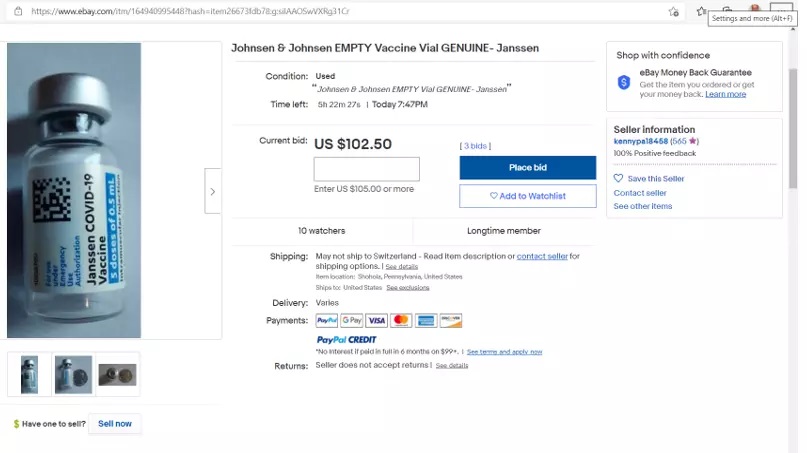Image resolution: width=807 pixels, height=453 pixels.
Task: Click the lock icon beside the URL
Action: click(18, 11)
